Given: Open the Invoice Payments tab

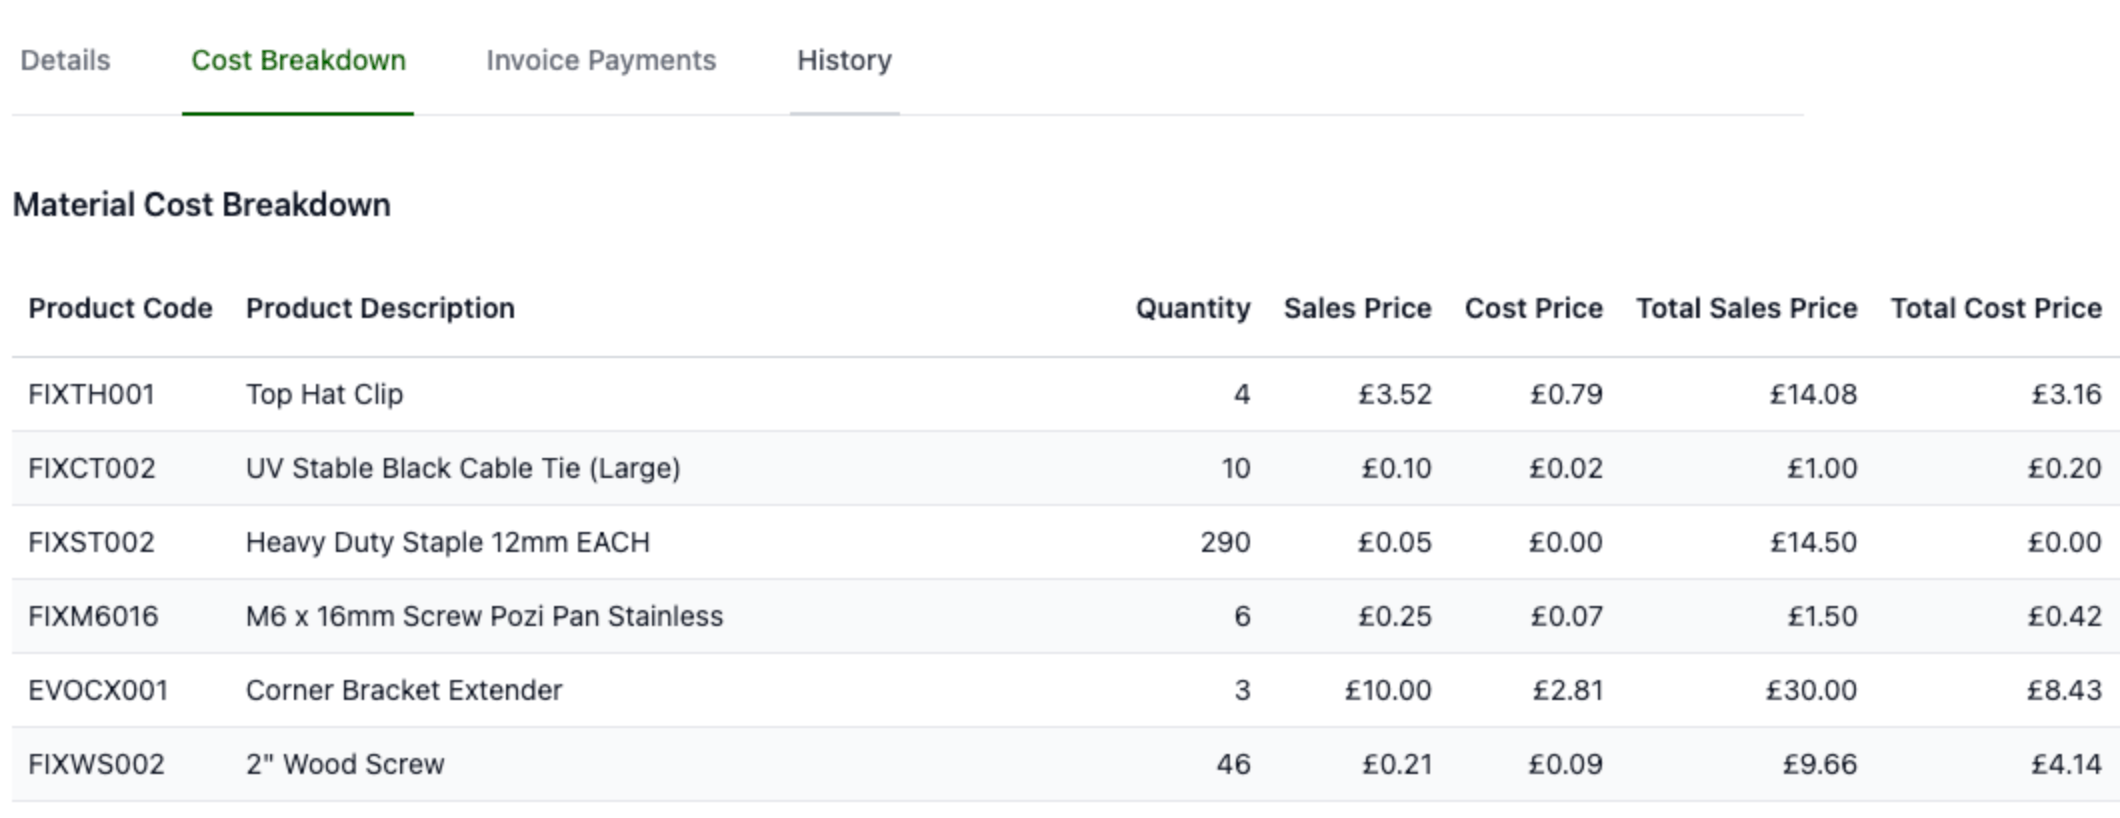Looking at the screenshot, I should pos(601,60).
